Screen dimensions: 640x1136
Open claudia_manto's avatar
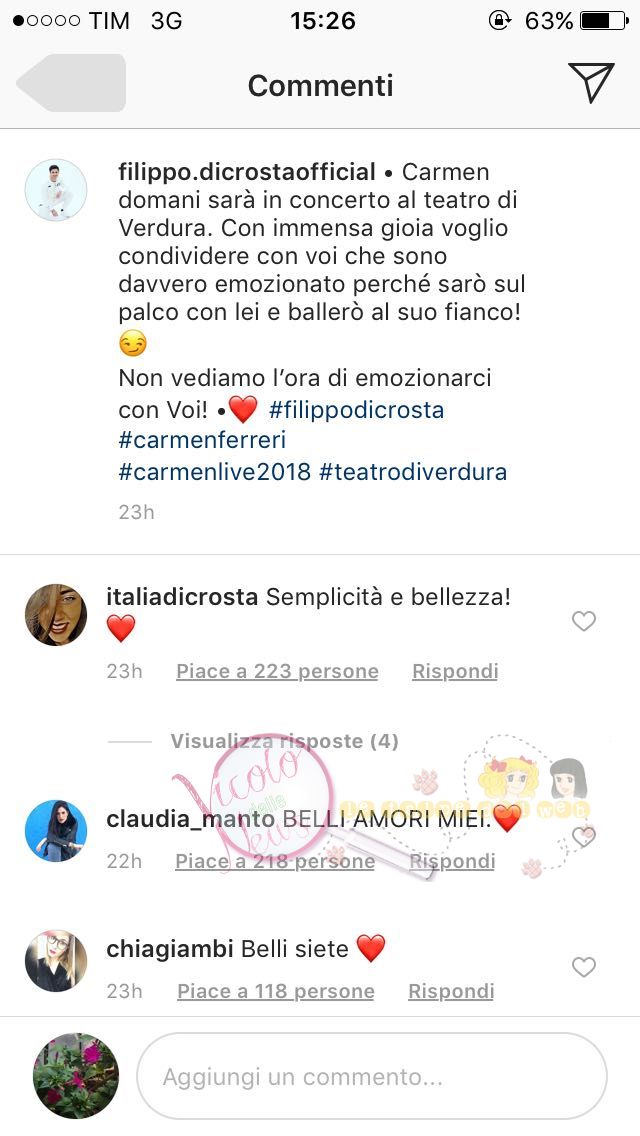tap(56, 831)
